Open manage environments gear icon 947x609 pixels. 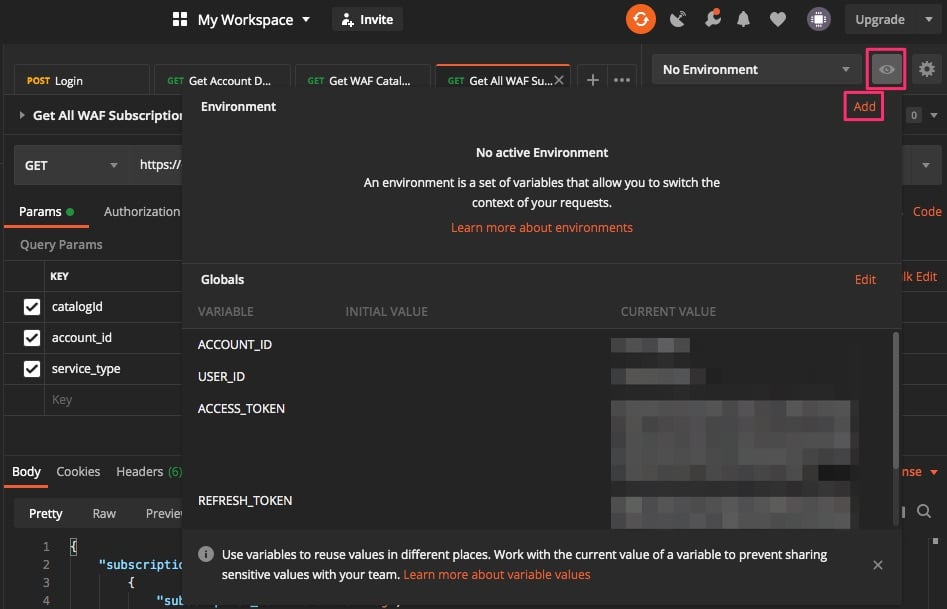pyautogui.click(x=926, y=69)
